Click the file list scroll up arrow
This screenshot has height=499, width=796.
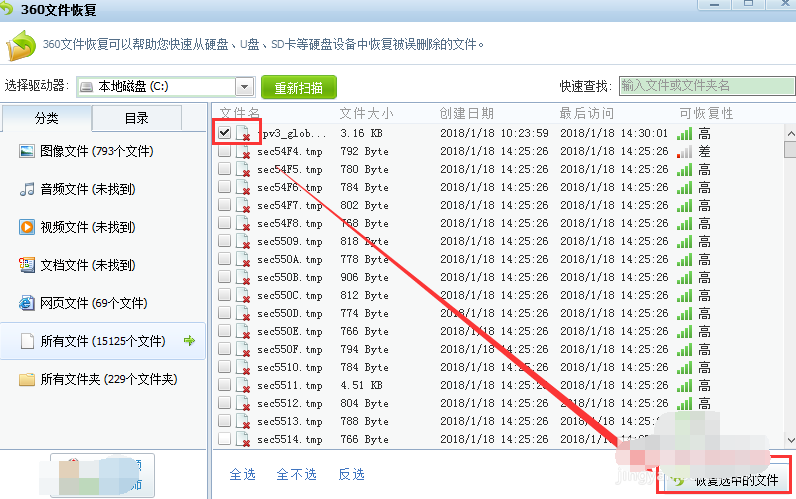click(790, 134)
